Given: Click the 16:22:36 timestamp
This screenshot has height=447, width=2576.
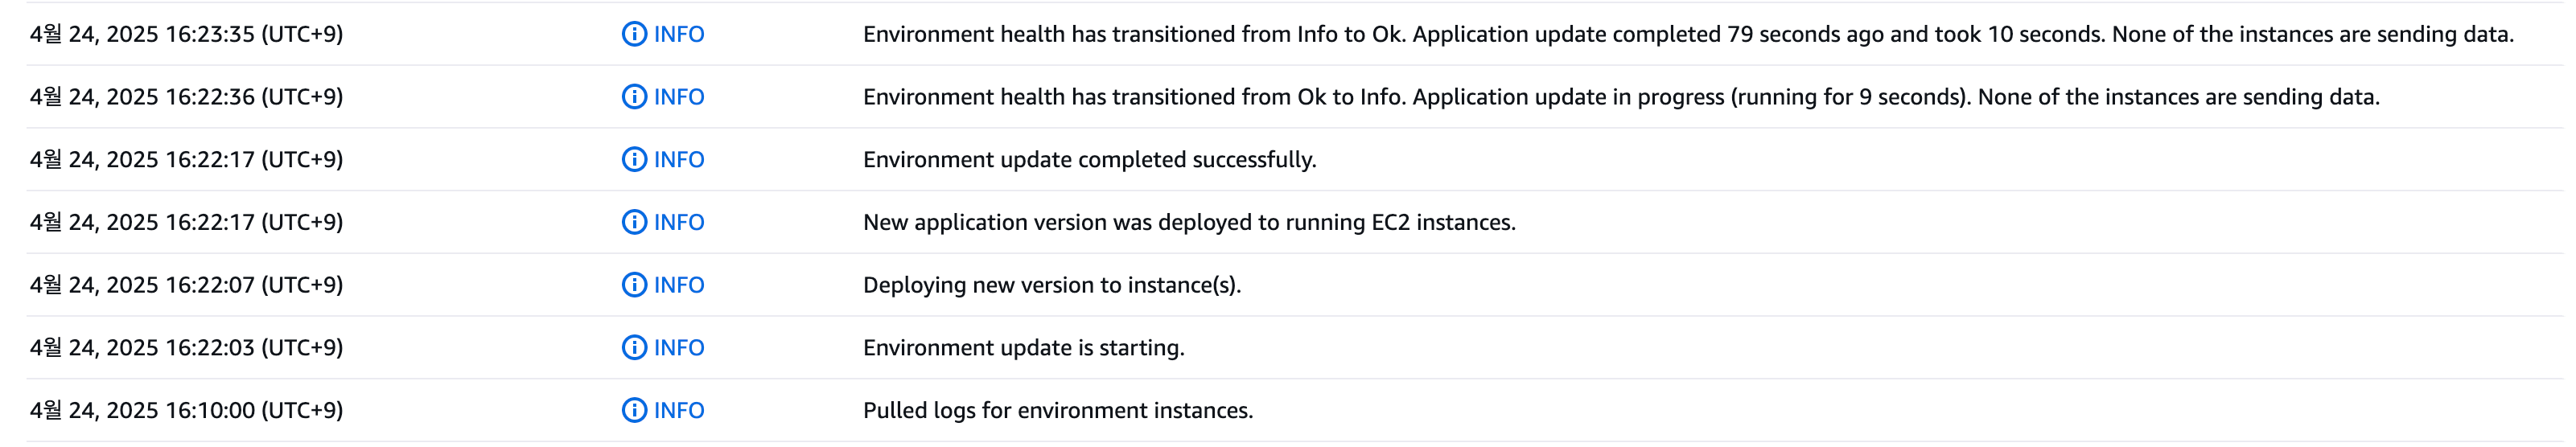Looking at the screenshot, I should [187, 97].
